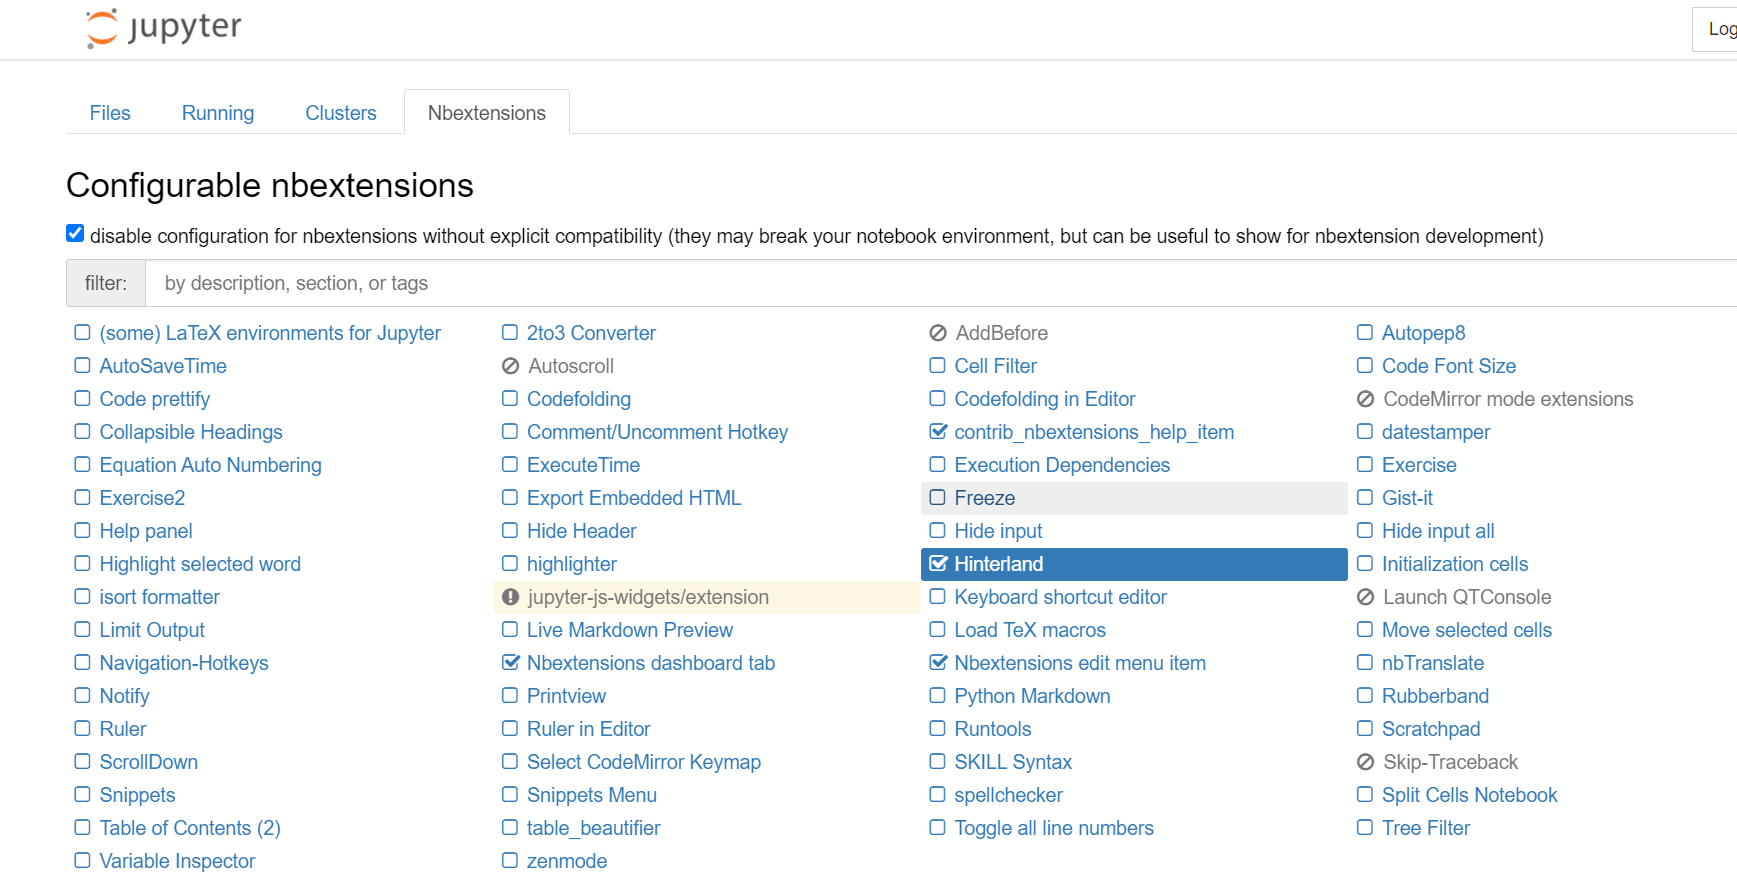Screen dimensions: 1737x878
Task: Click warning icon beside jupyter-js-widgets/extension
Action: click(x=511, y=597)
